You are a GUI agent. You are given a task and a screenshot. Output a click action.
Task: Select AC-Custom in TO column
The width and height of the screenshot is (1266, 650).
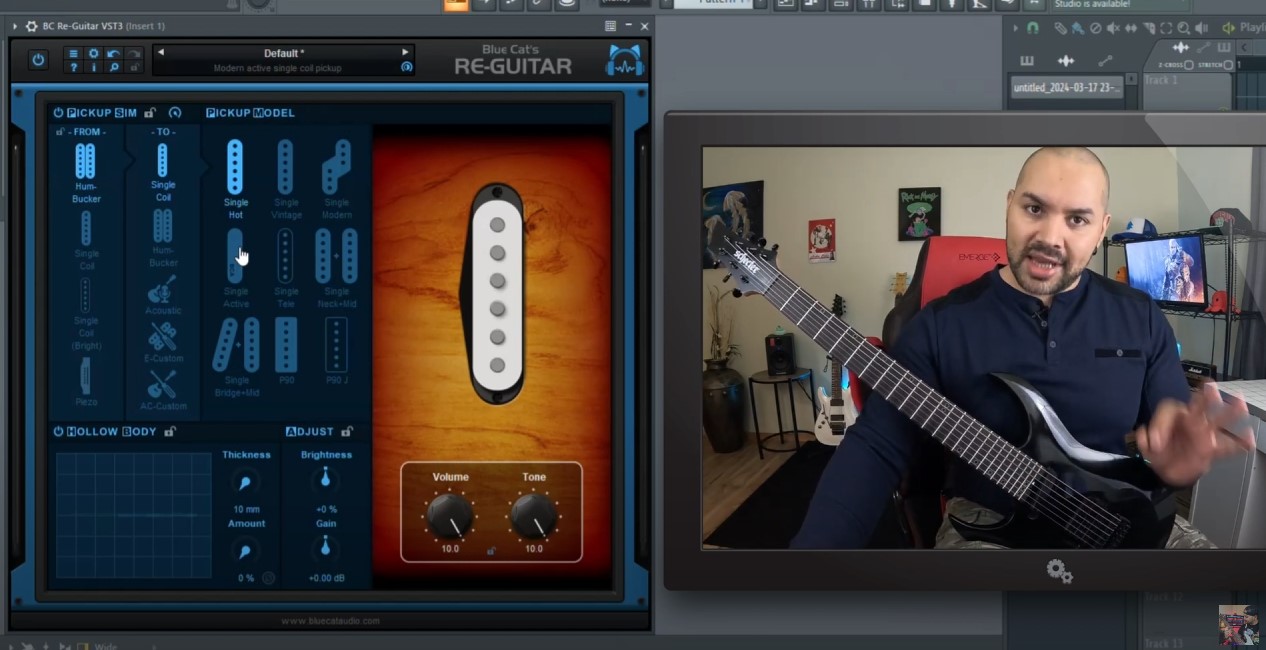163,390
